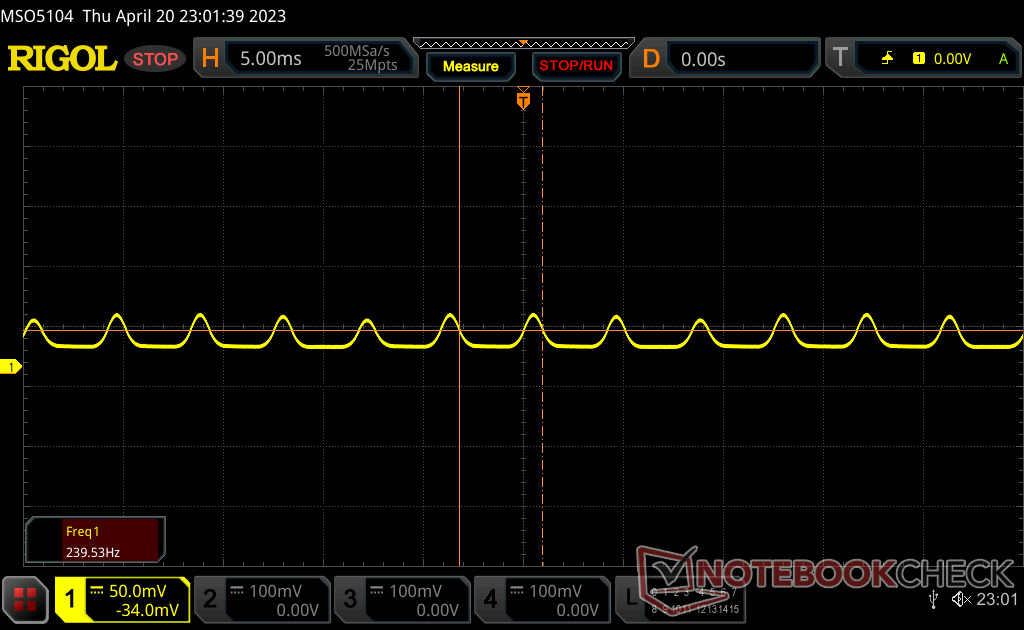Toggle channel 3 label
Image resolution: width=1024 pixels, height=630 pixels.
[350, 599]
